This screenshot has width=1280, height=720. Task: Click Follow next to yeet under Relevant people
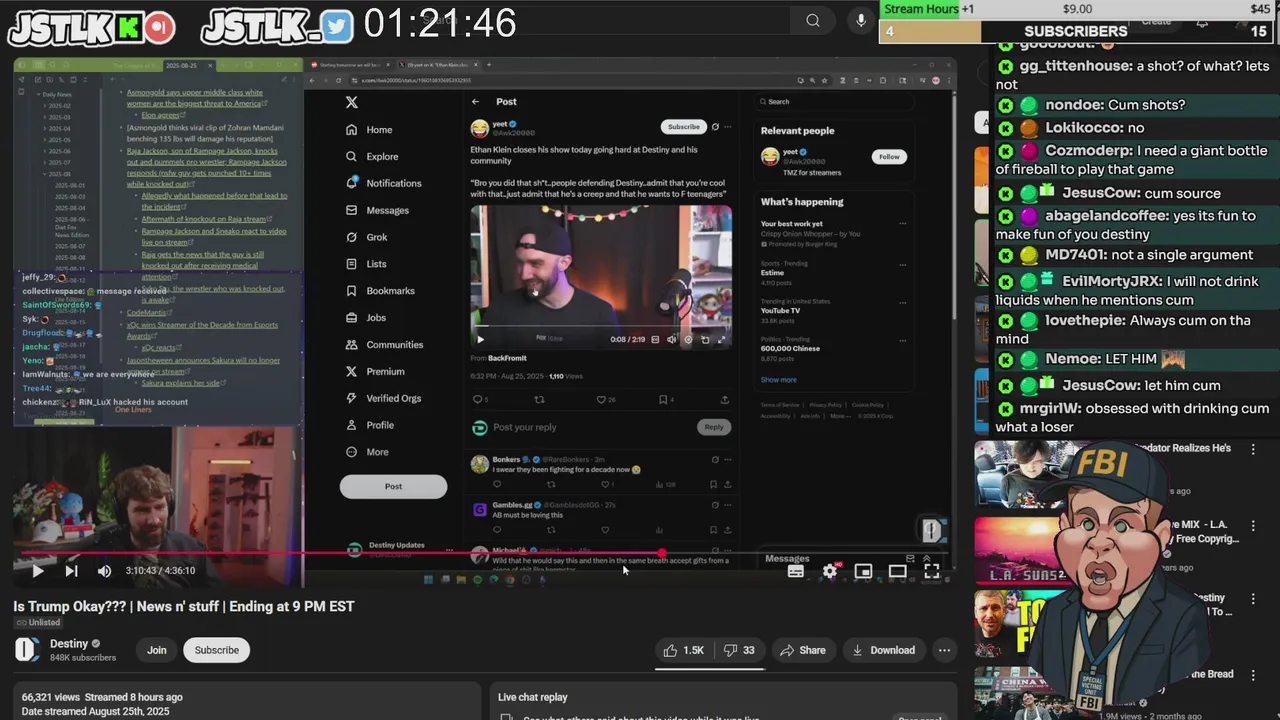click(x=889, y=157)
